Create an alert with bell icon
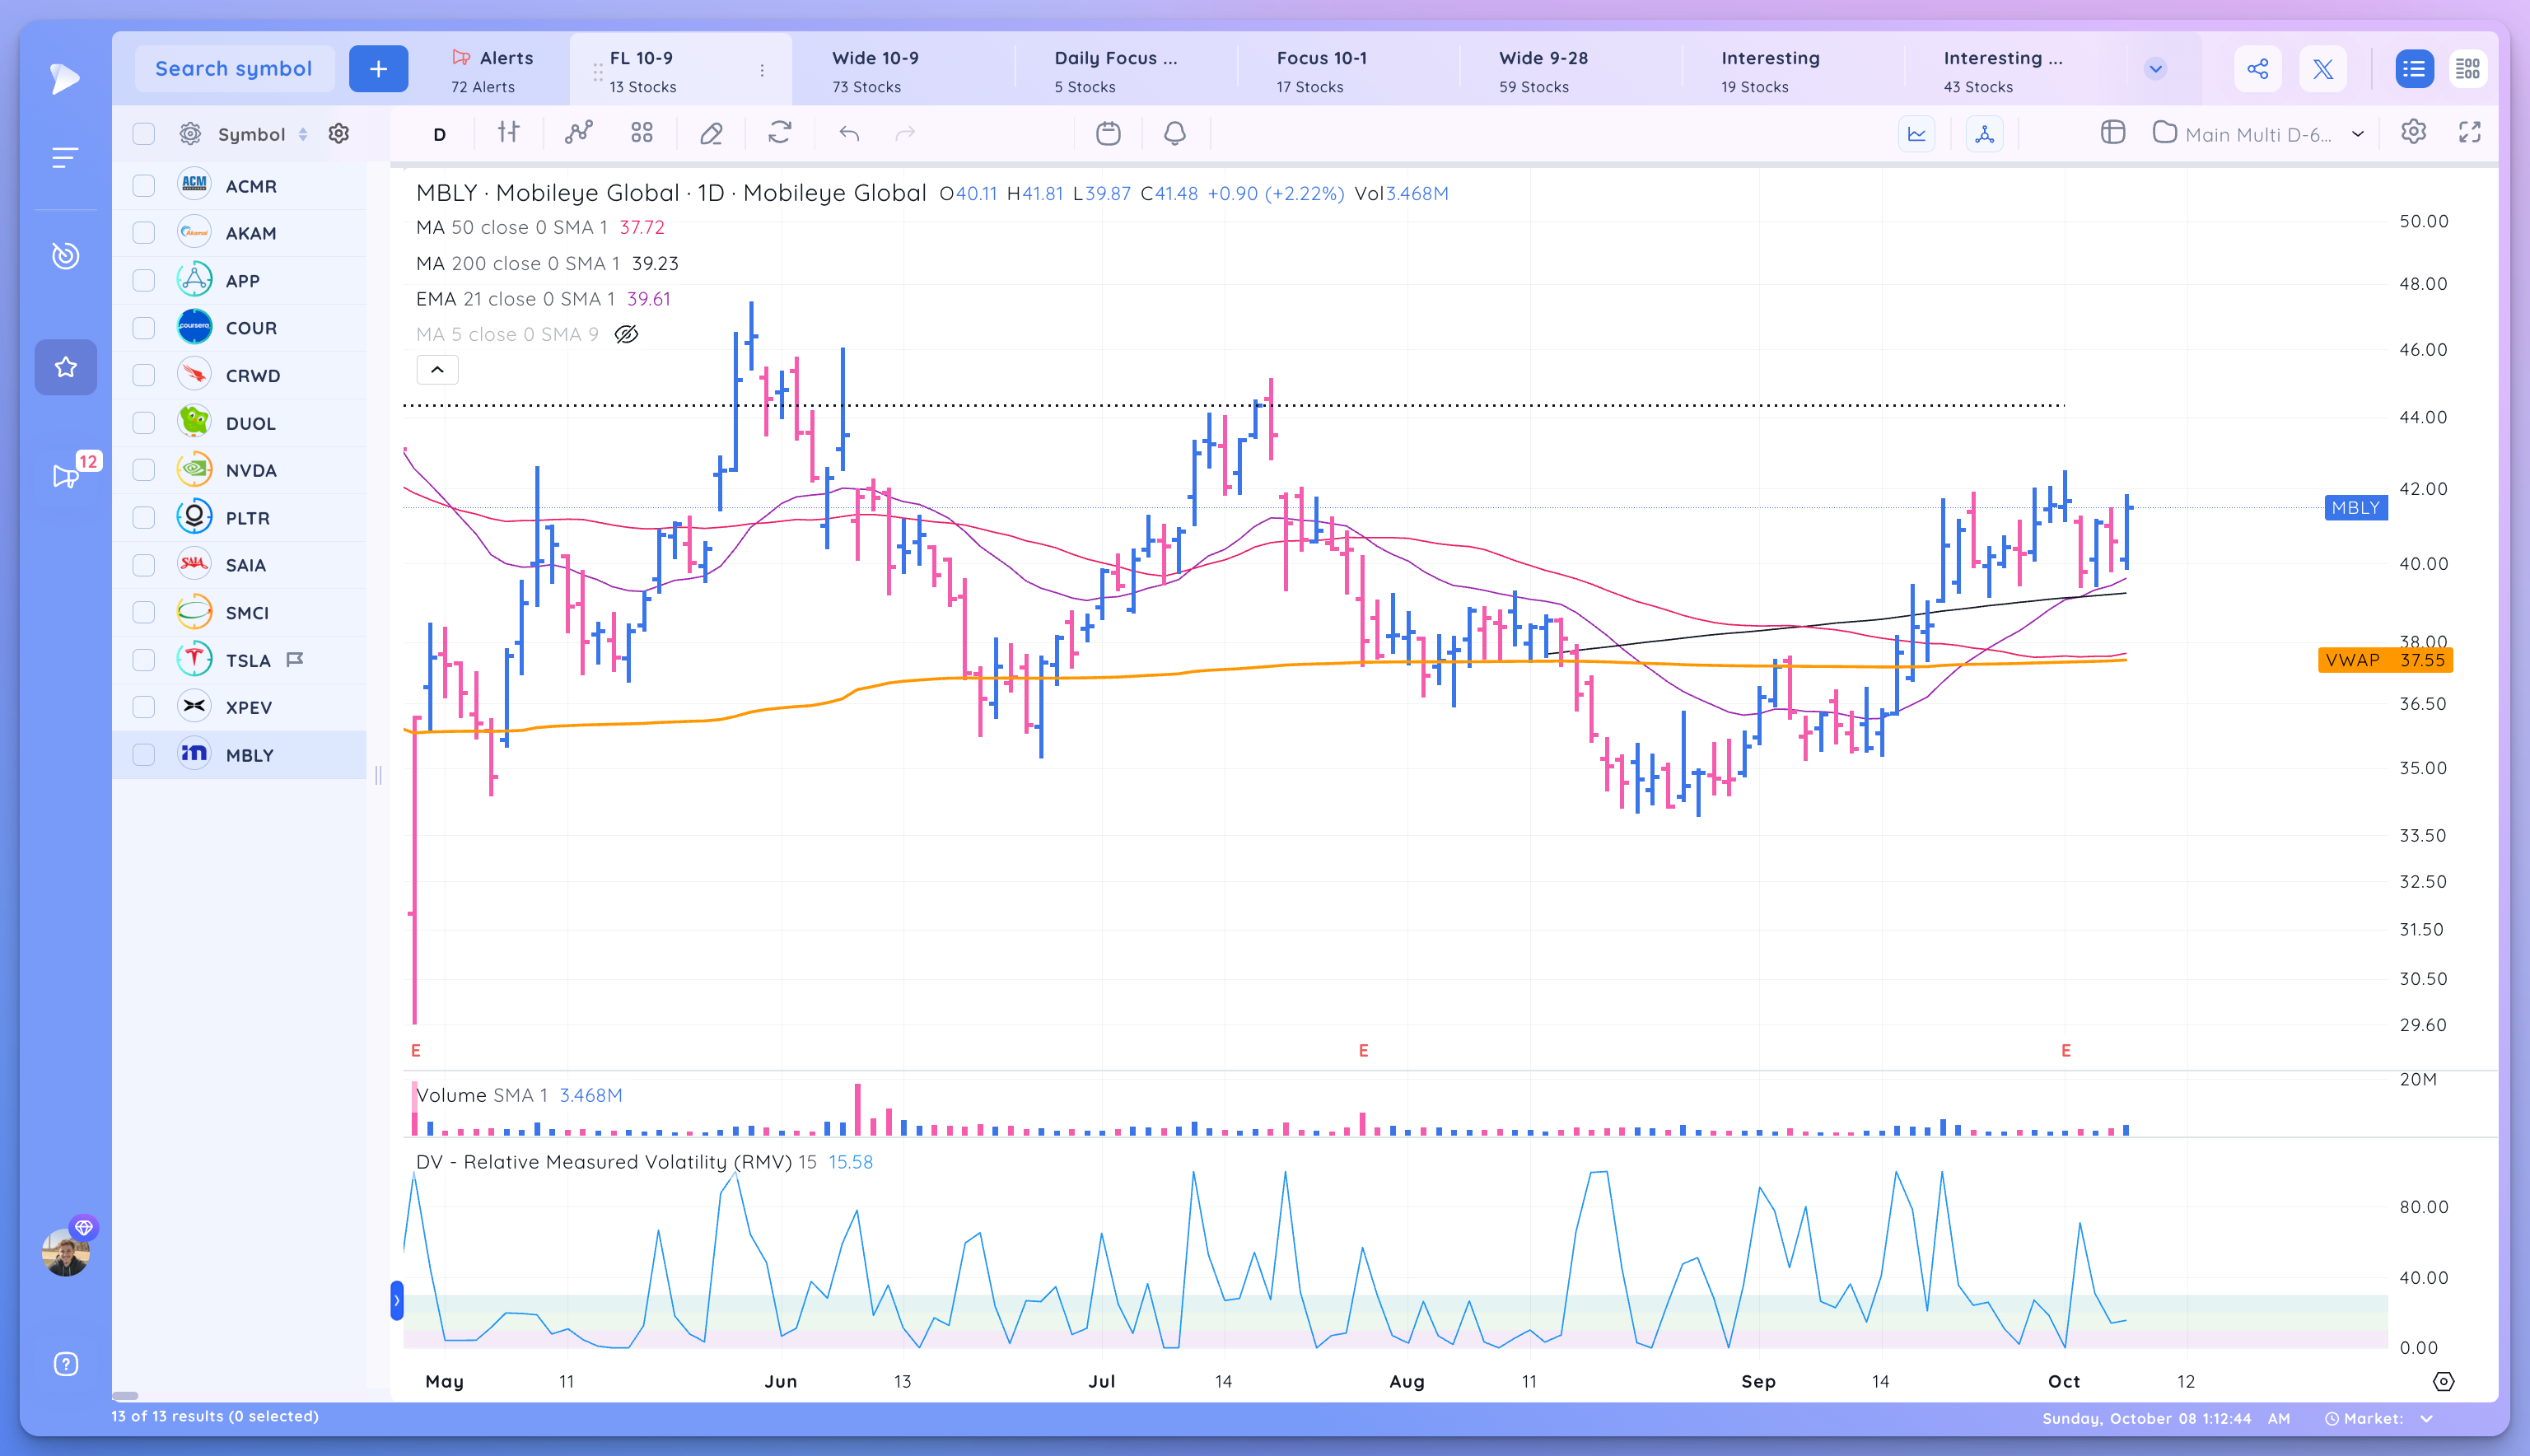The height and width of the screenshot is (1456, 2530). coord(1175,133)
